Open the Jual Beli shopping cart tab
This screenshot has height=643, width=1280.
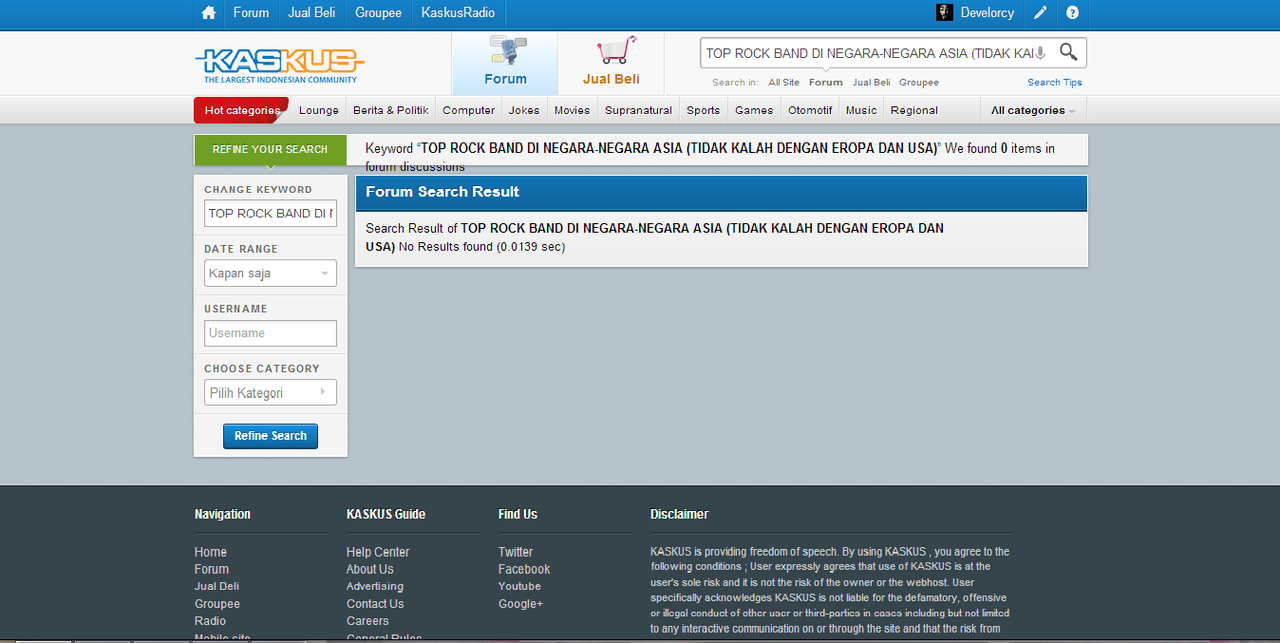click(x=611, y=63)
